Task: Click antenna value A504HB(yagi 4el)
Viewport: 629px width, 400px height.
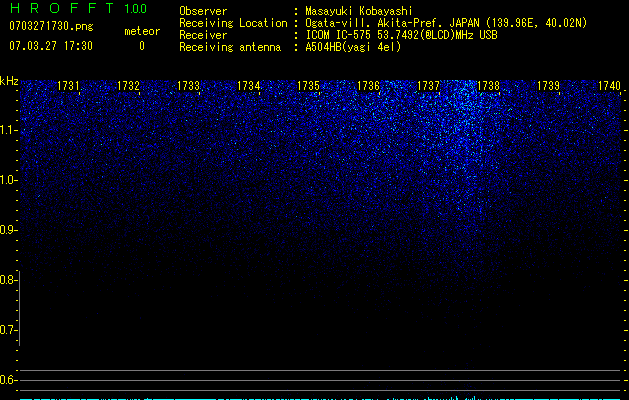Action: point(353,47)
